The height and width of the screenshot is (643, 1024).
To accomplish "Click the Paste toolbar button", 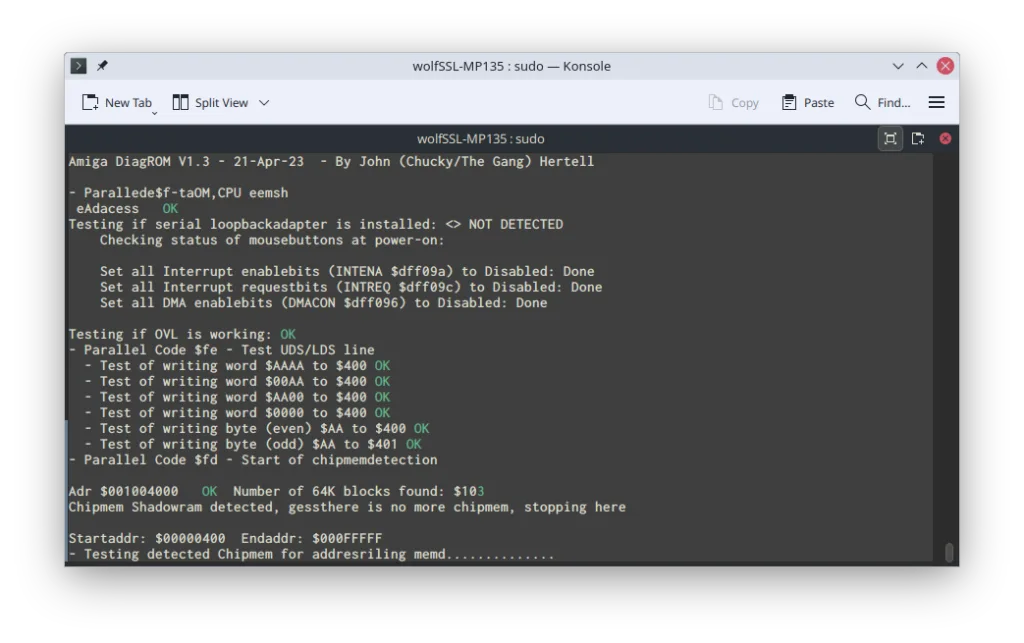I will pyautogui.click(x=808, y=102).
